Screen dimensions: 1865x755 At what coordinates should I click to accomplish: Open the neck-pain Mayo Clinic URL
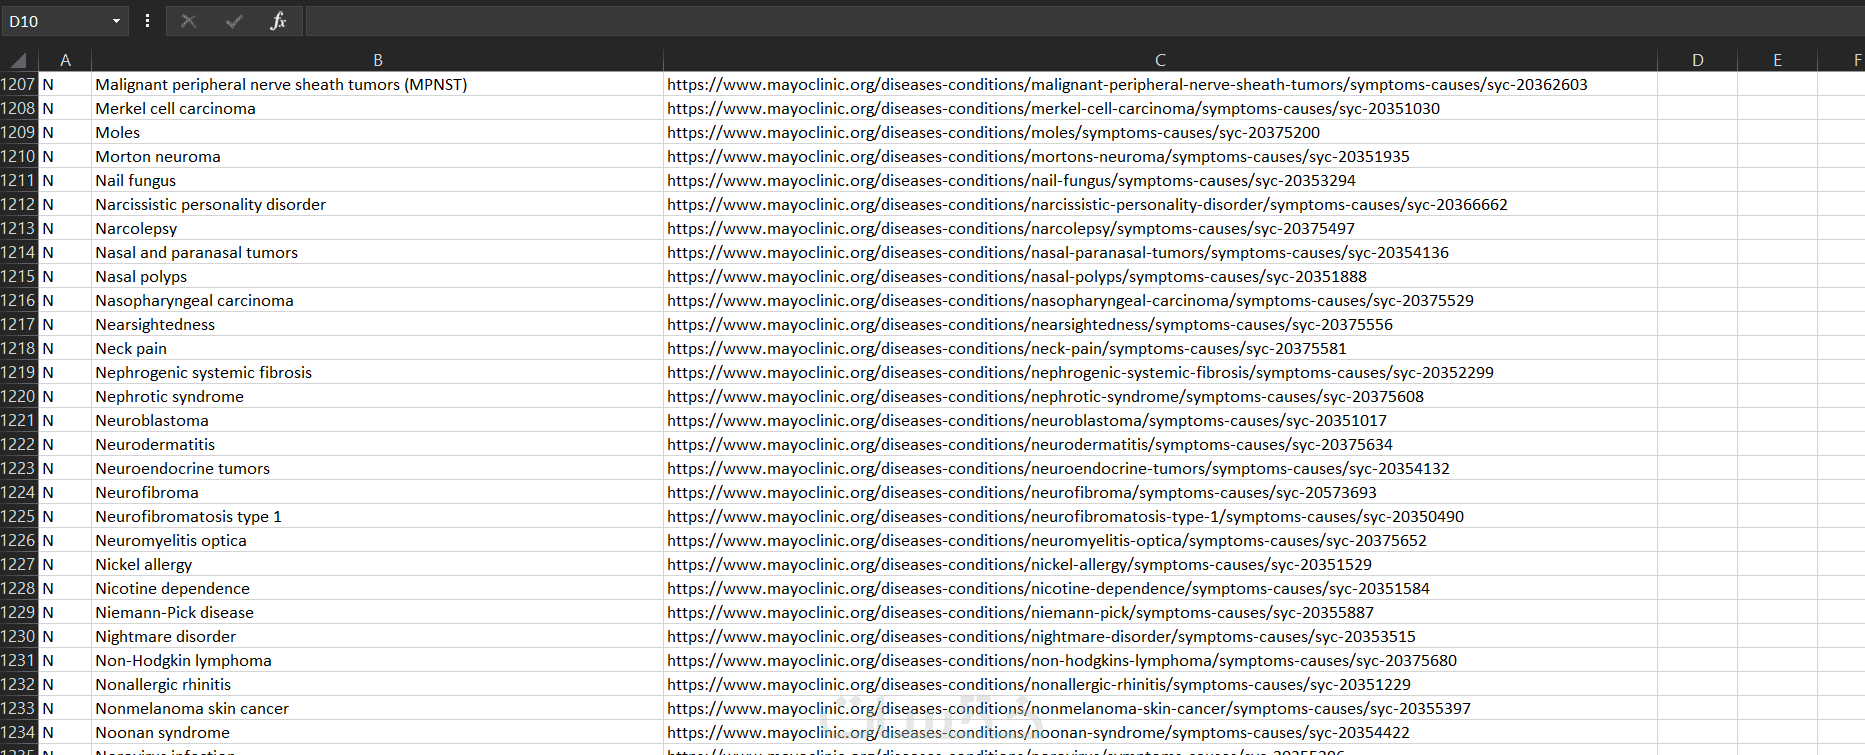(1006, 348)
